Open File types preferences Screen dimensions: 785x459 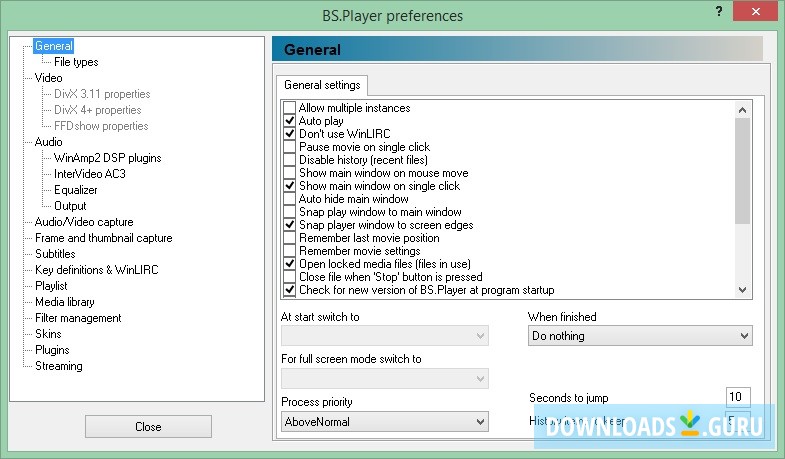(76, 62)
